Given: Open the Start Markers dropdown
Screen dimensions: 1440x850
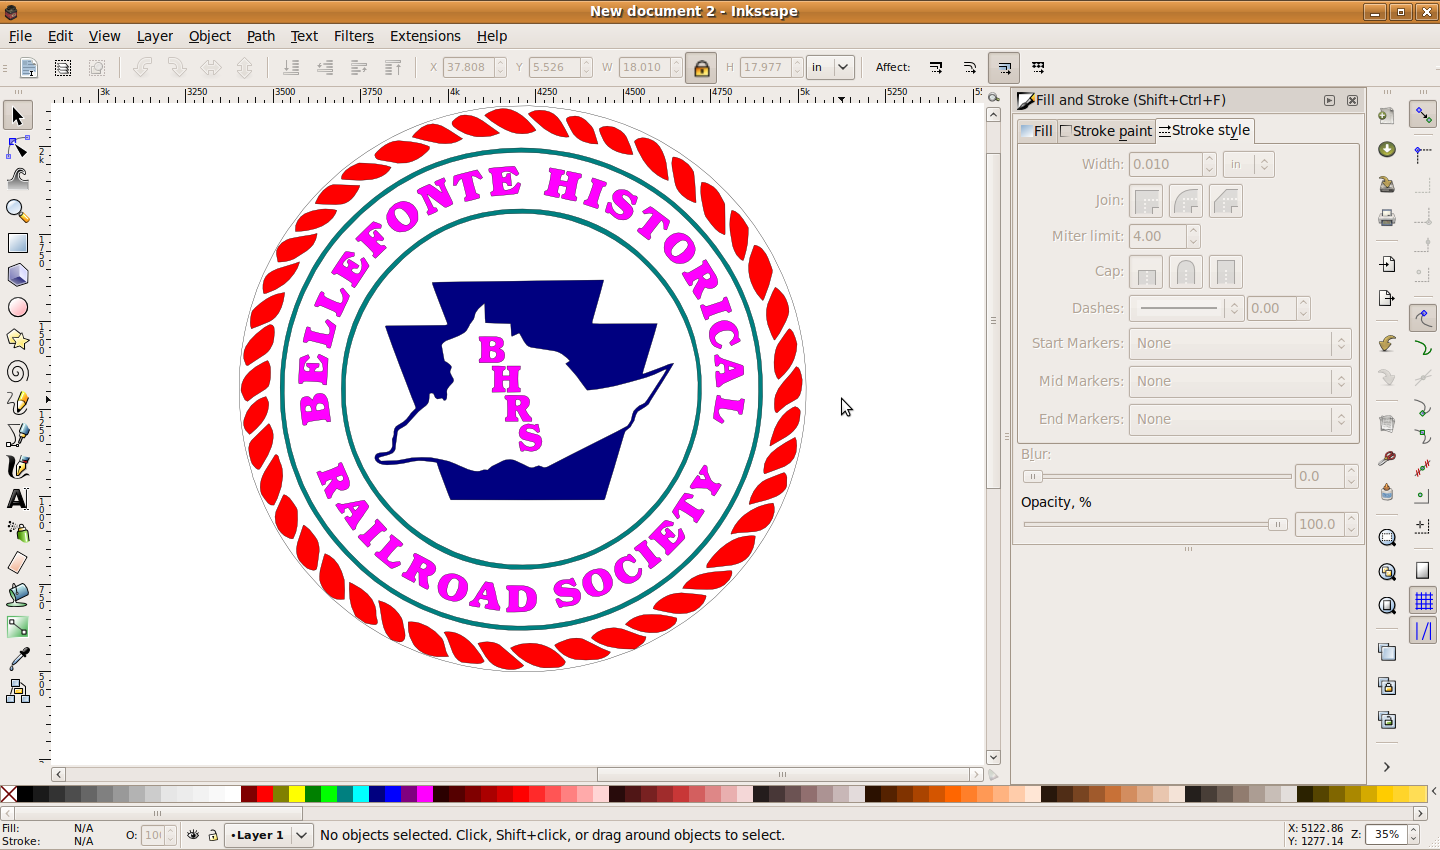Looking at the screenshot, I should pos(1240,343).
